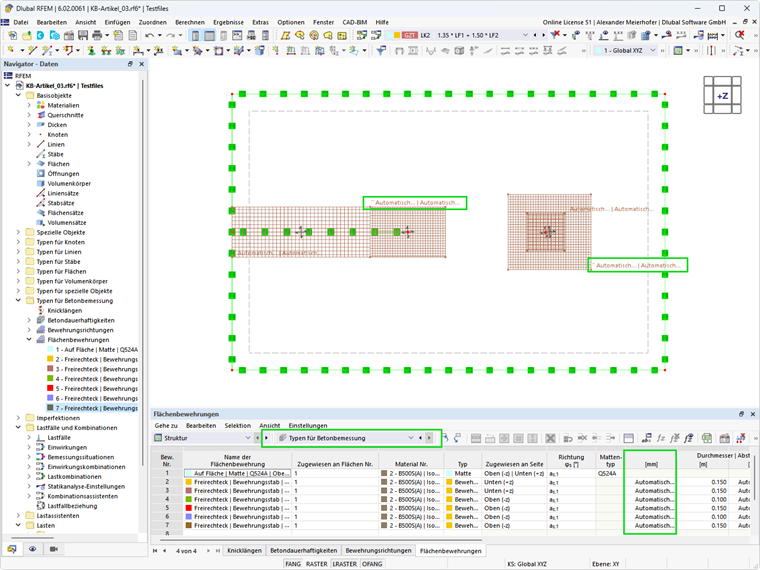Close the Navigator - Daten panel

pyautogui.click(x=142, y=64)
